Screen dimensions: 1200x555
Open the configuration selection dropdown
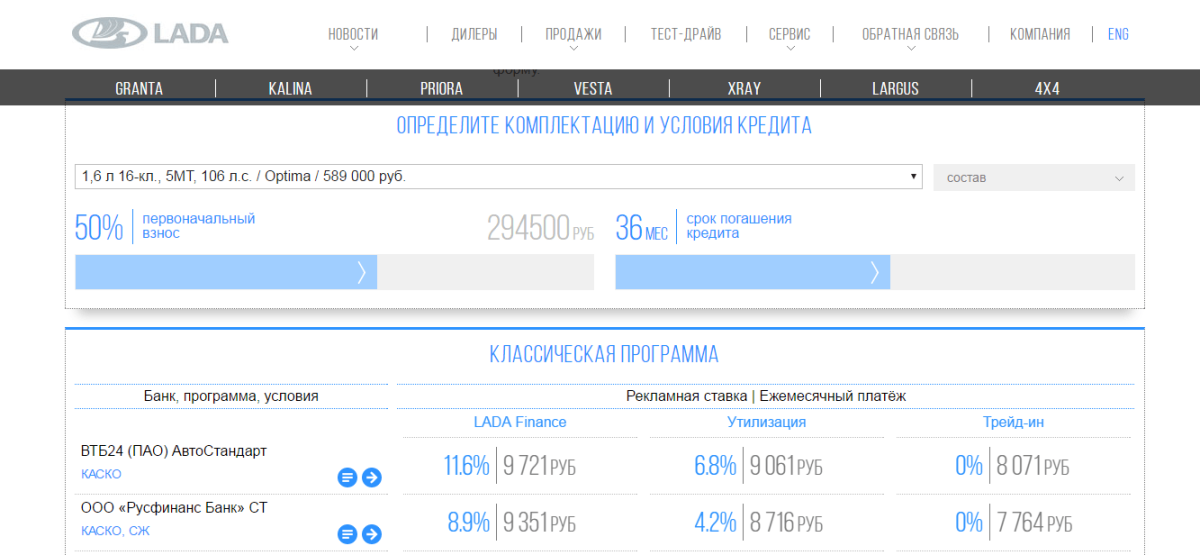[x=497, y=176]
